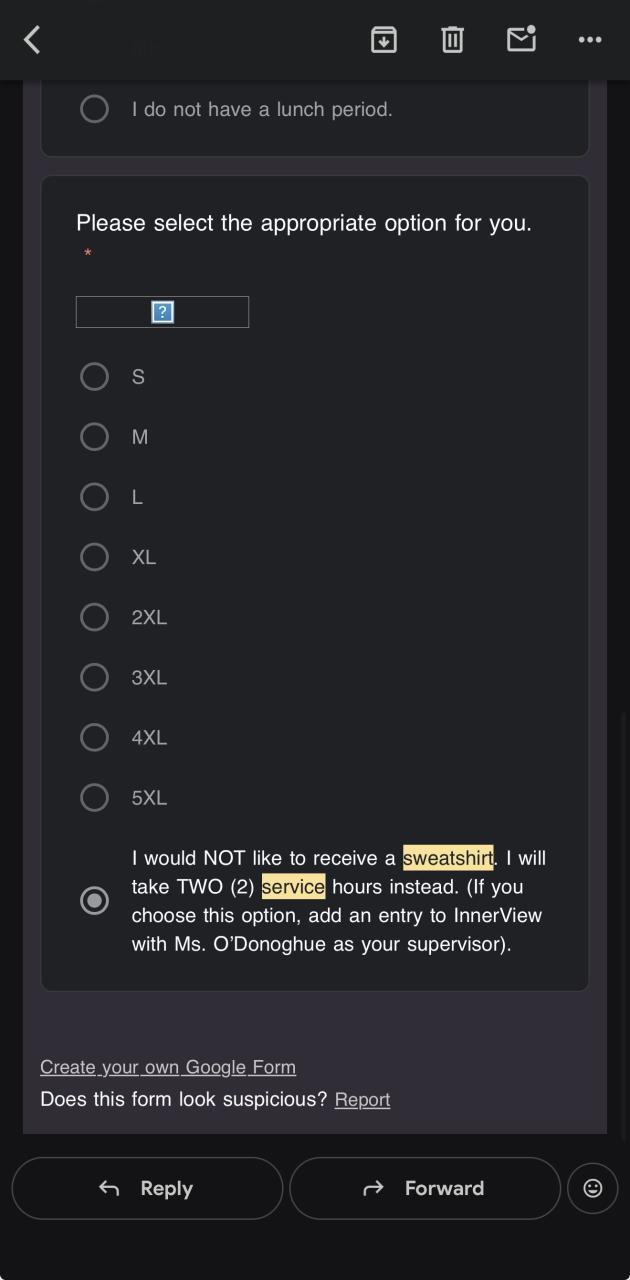Select the 2XL size option

pyautogui.click(x=94, y=617)
